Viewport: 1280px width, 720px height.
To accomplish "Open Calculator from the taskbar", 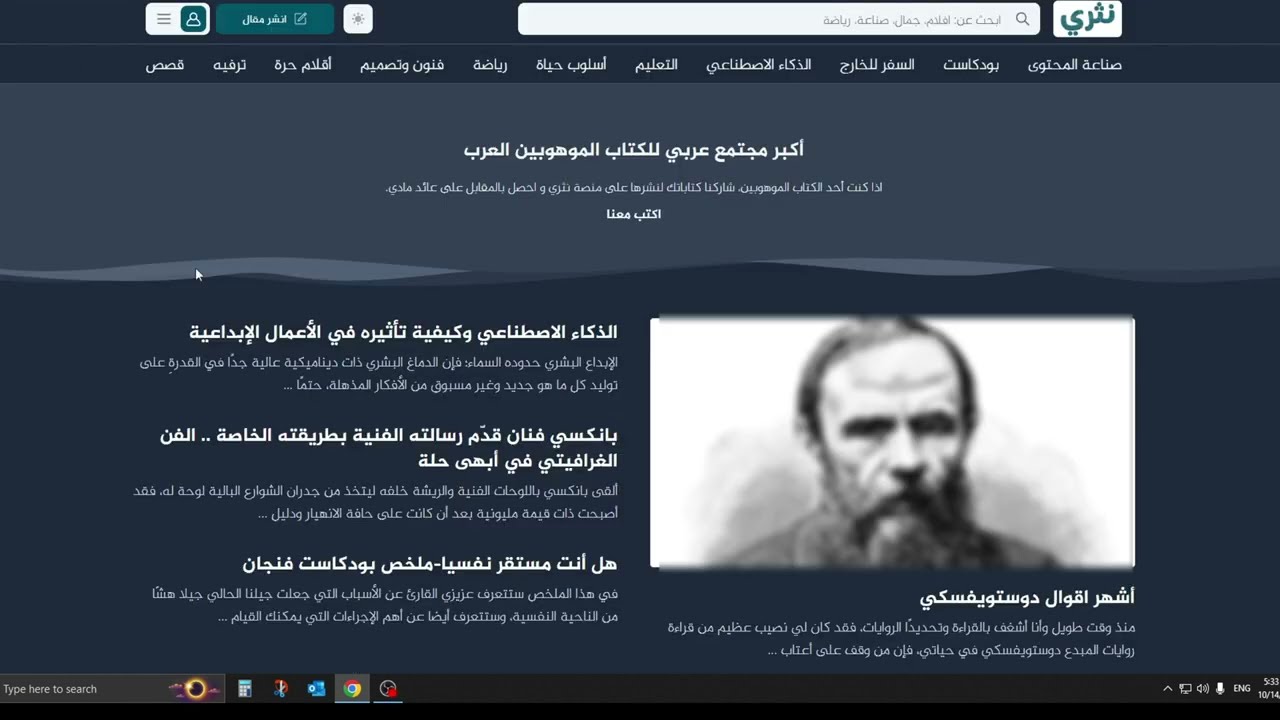I will (244, 689).
